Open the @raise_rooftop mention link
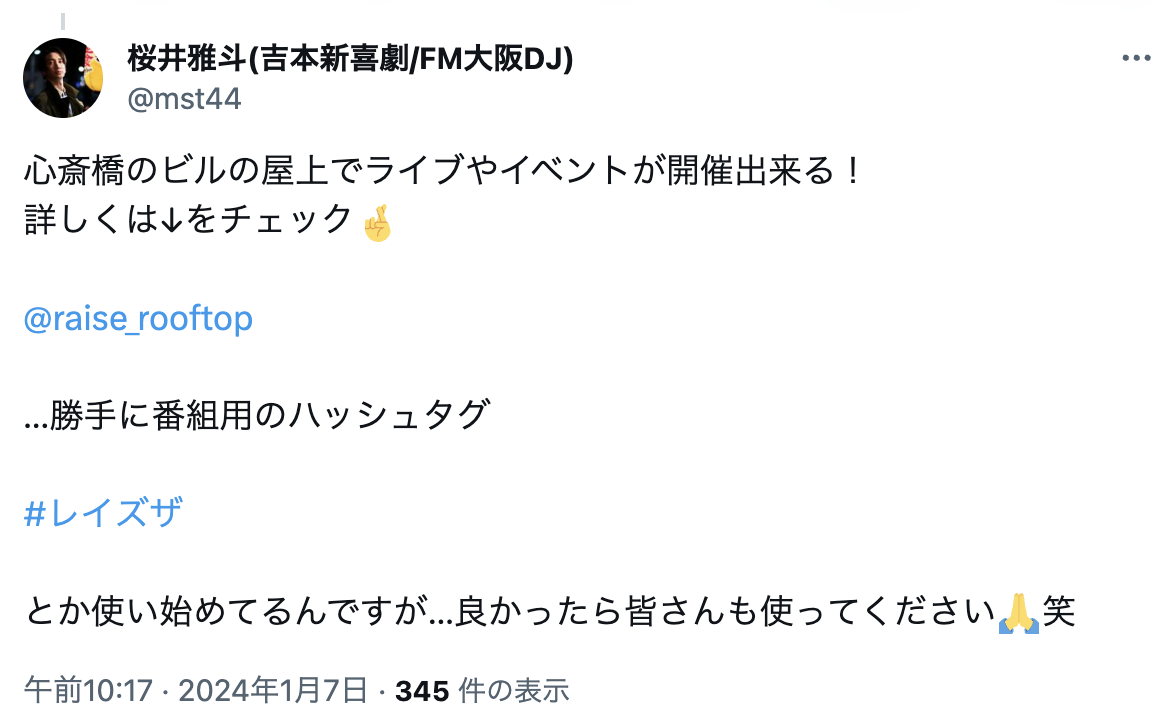The width and height of the screenshot is (1172, 724). coord(138,319)
